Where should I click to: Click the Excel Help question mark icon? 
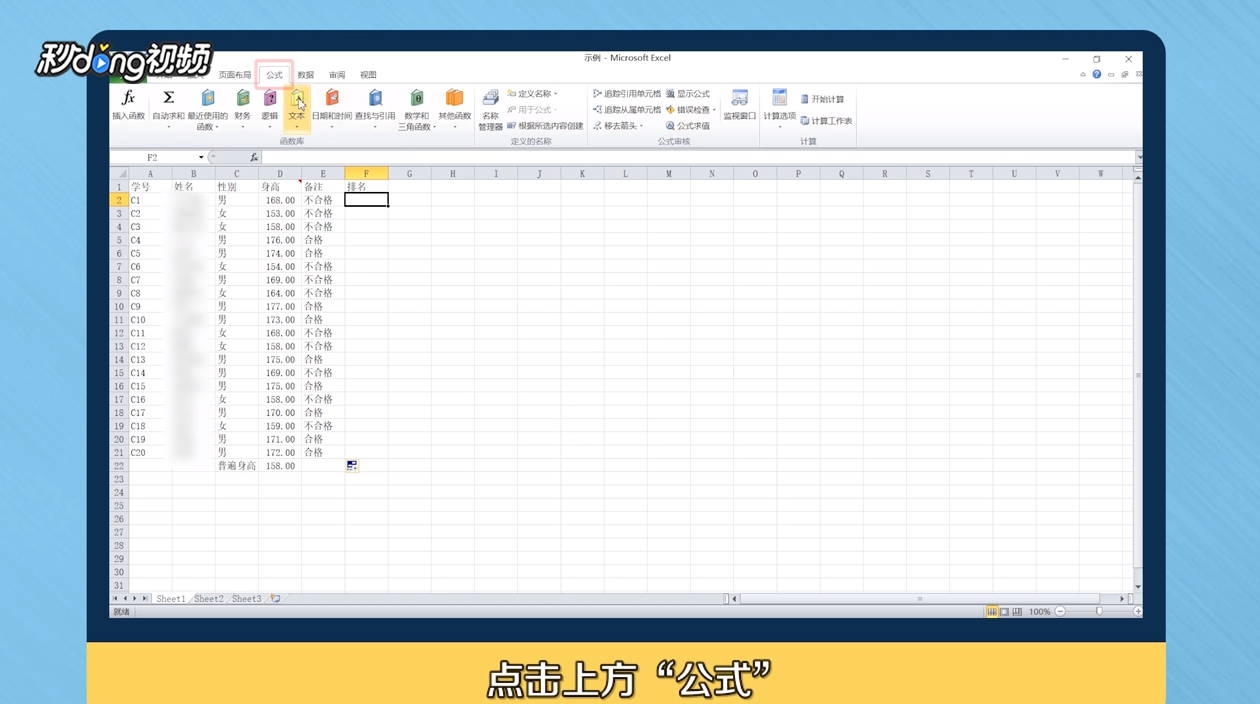tap(1097, 75)
